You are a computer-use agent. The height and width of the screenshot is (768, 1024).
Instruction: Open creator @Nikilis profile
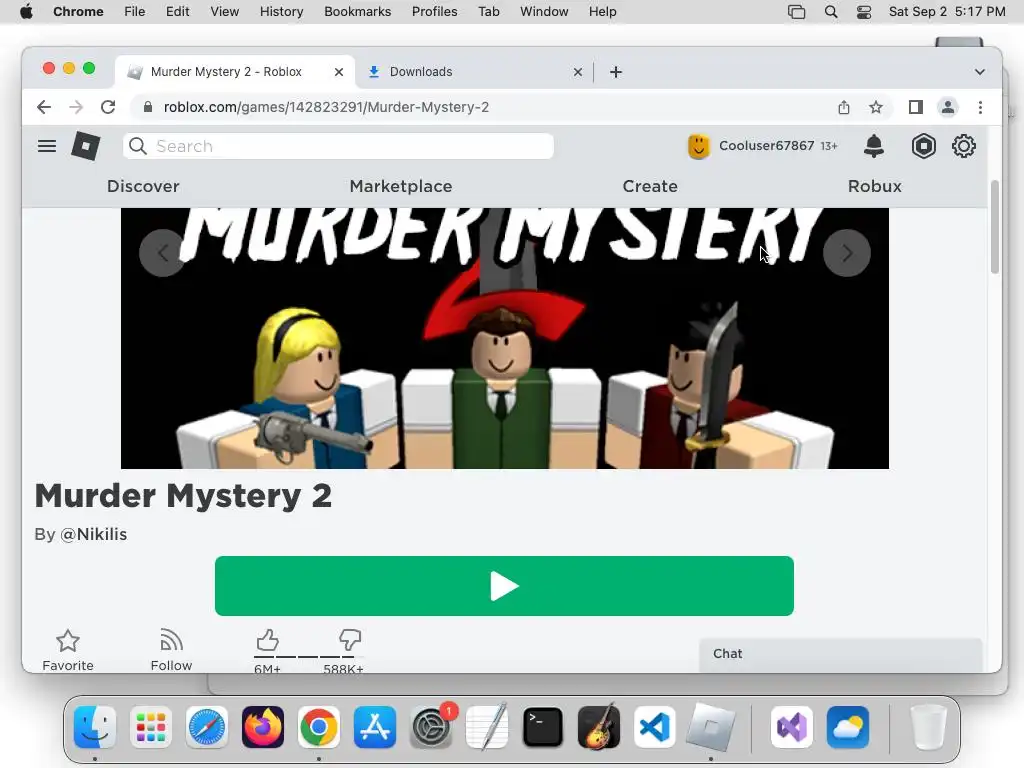tap(93, 534)
